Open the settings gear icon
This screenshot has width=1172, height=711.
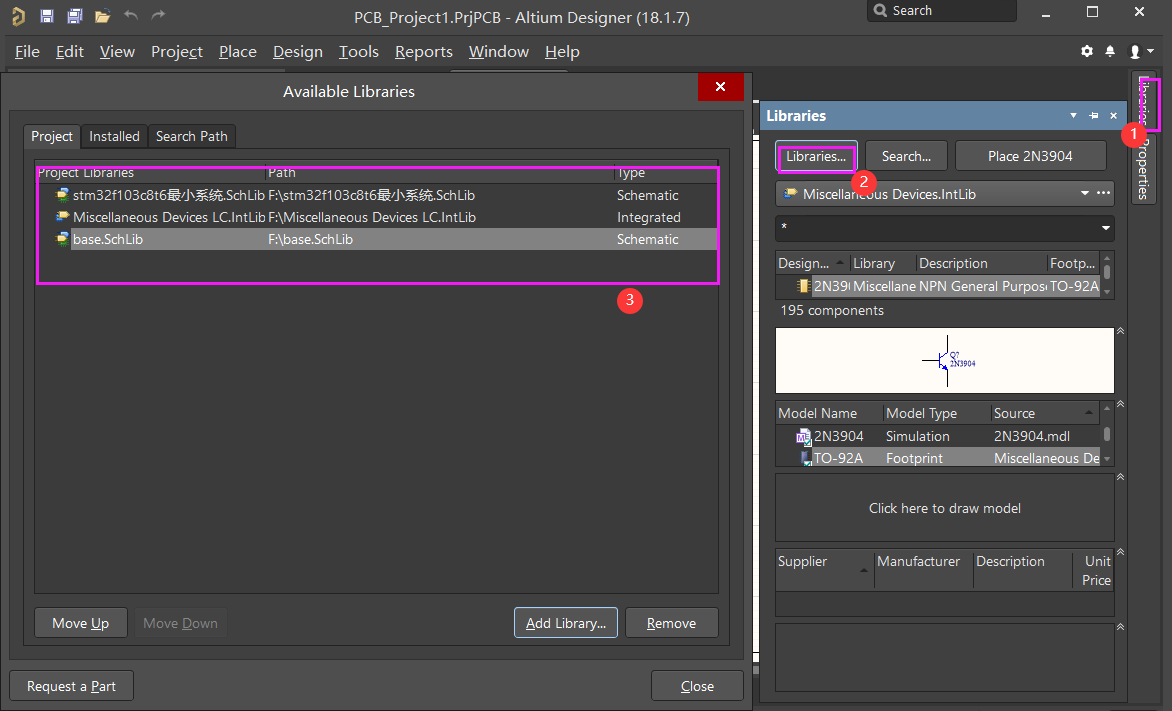coord(1087,51)
